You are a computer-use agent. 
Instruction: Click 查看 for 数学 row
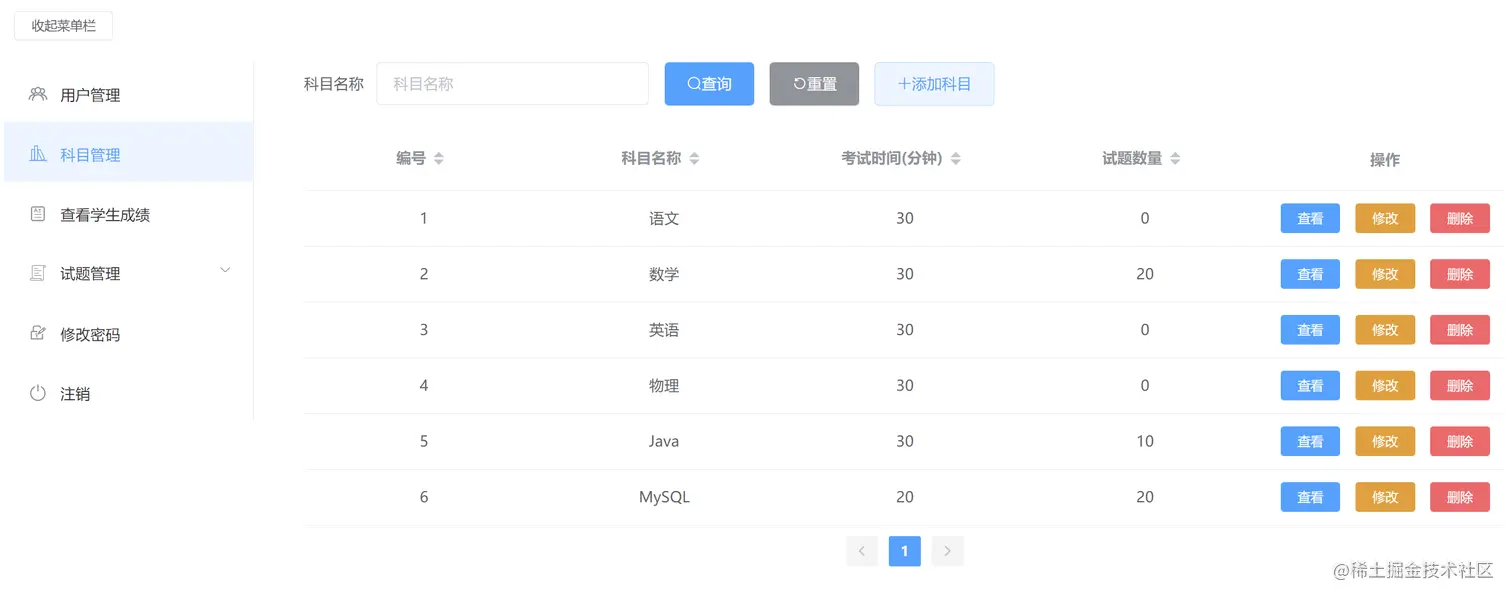click(x=1310, y=274)
